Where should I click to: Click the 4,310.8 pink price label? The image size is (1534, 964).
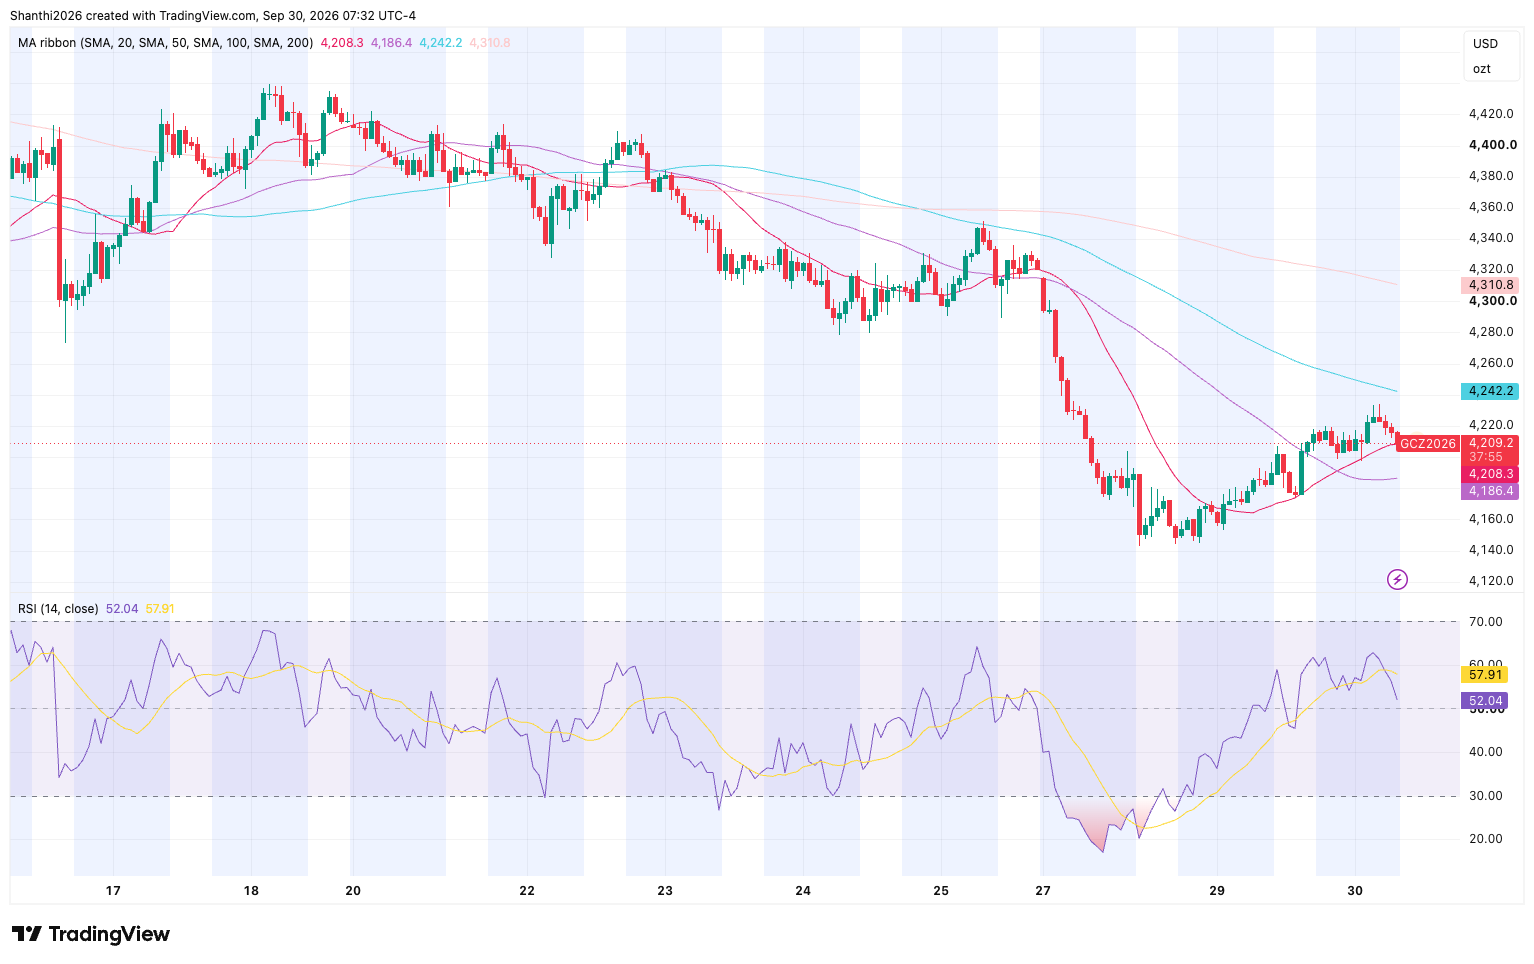[1490, 285]
